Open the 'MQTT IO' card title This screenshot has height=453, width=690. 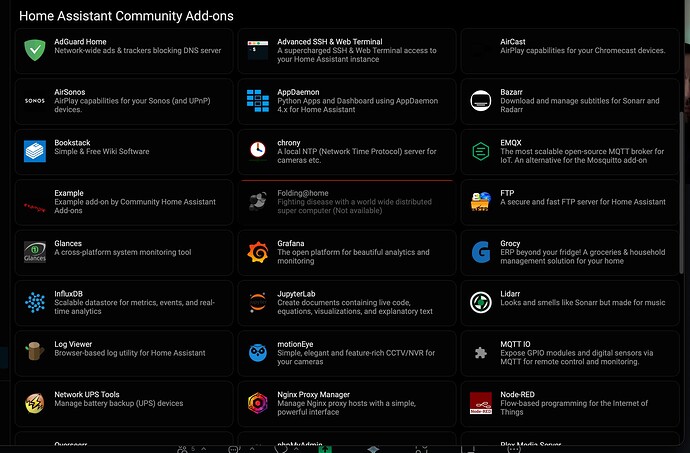tap(515, 344)
